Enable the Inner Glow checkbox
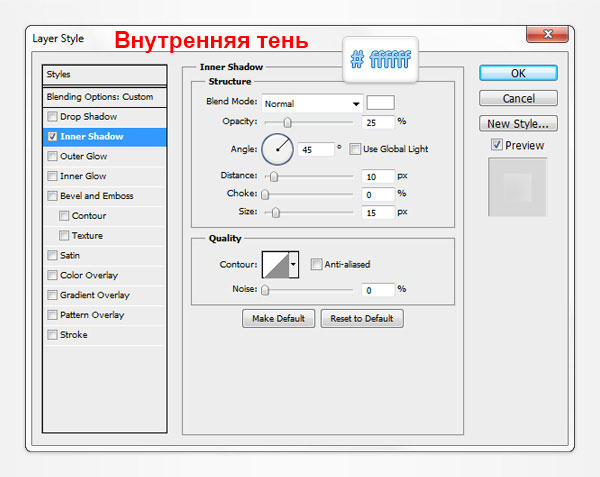The height and width of the screenshot is (477, 600). pyautogui.click(x=52, y=176)
